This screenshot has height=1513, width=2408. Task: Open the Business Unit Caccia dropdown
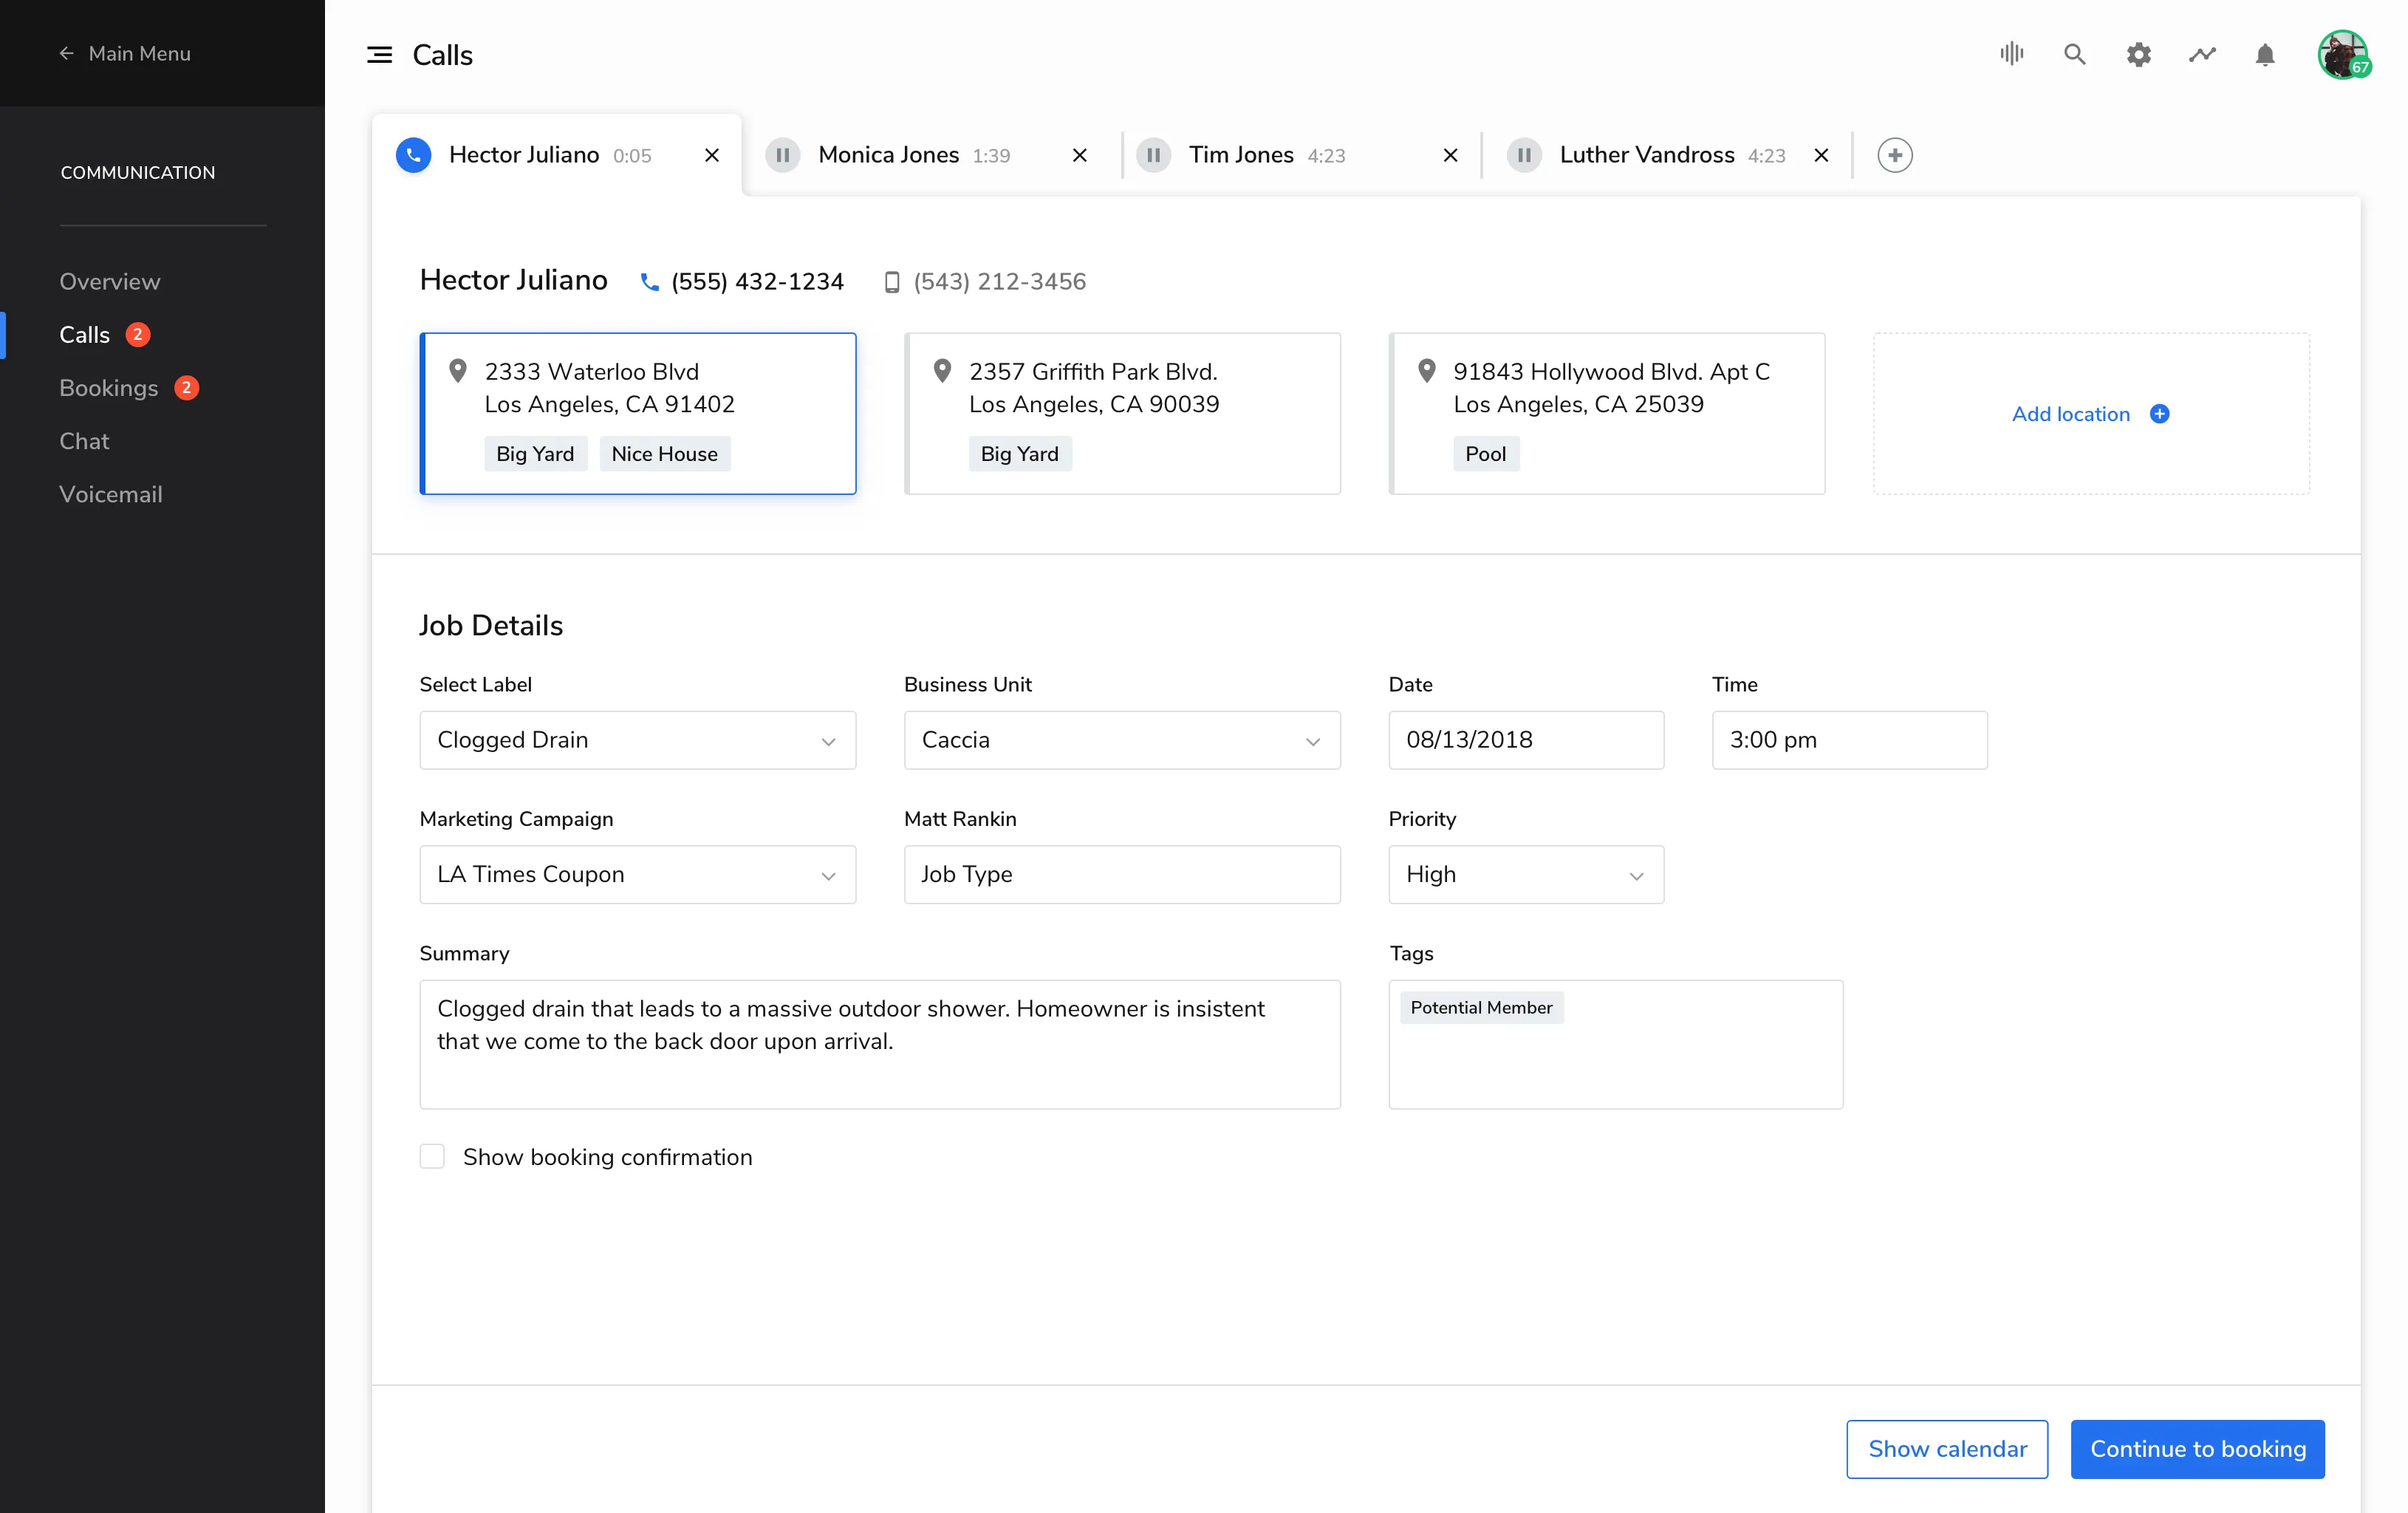pos(1121,740)
